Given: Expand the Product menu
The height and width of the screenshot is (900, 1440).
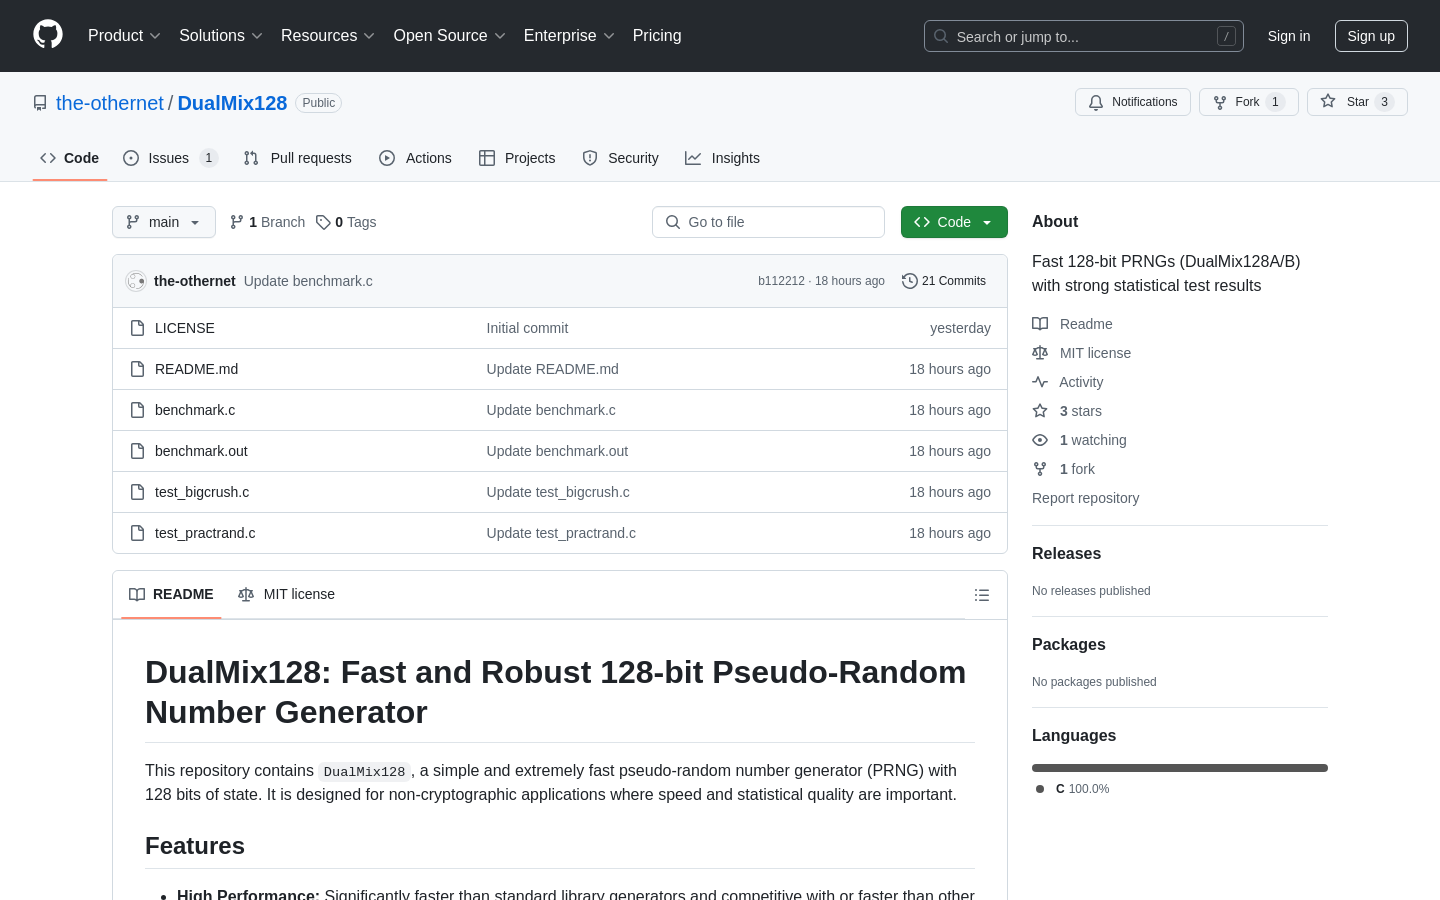Looking at the screenshot, I should click(x=124, y=36).
